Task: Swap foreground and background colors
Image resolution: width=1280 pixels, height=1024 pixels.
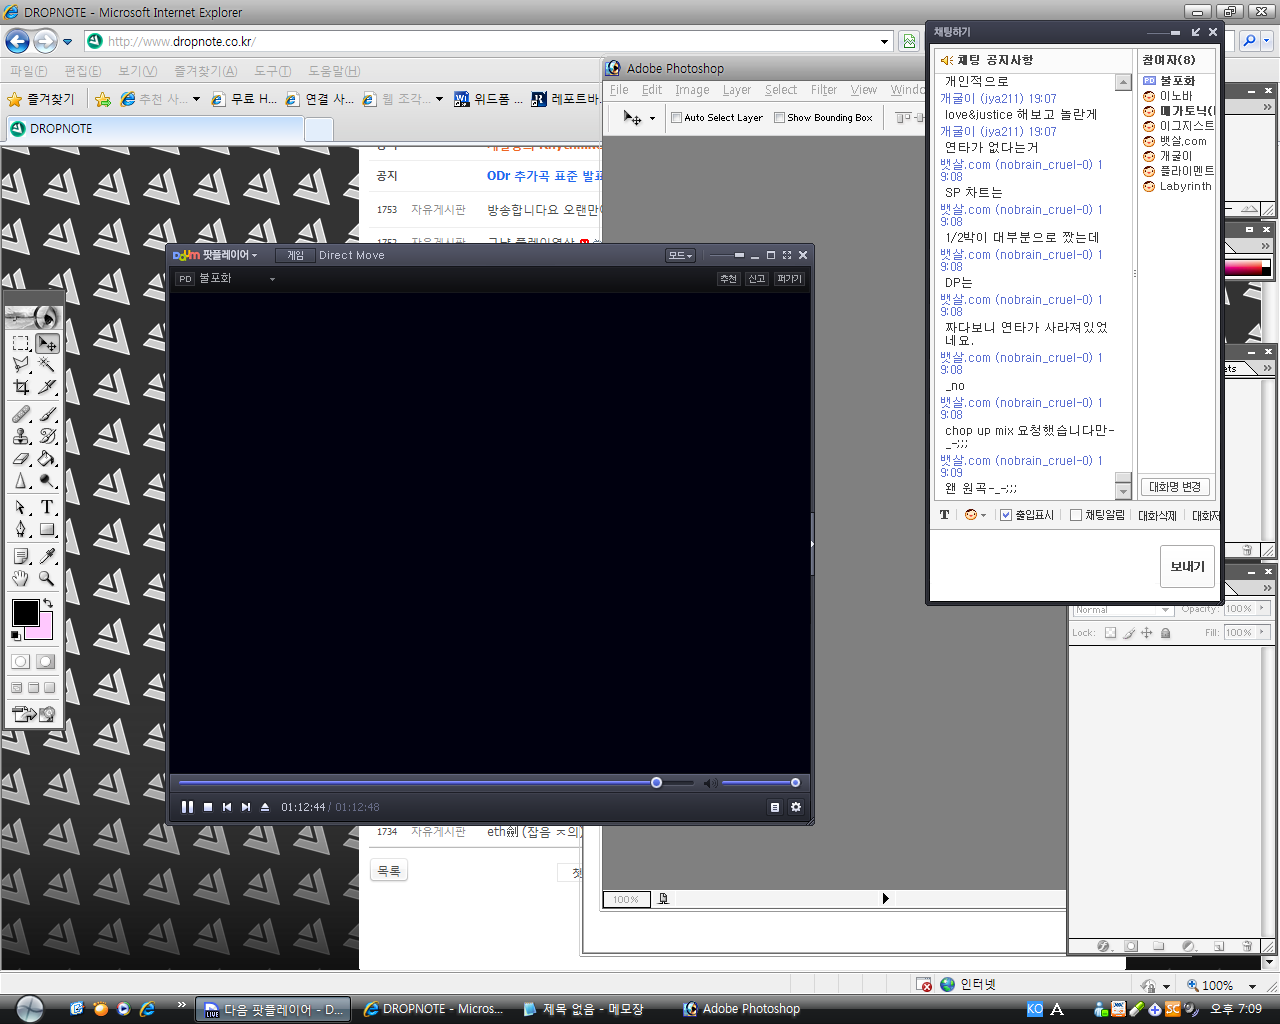Action: pos(48,603)
